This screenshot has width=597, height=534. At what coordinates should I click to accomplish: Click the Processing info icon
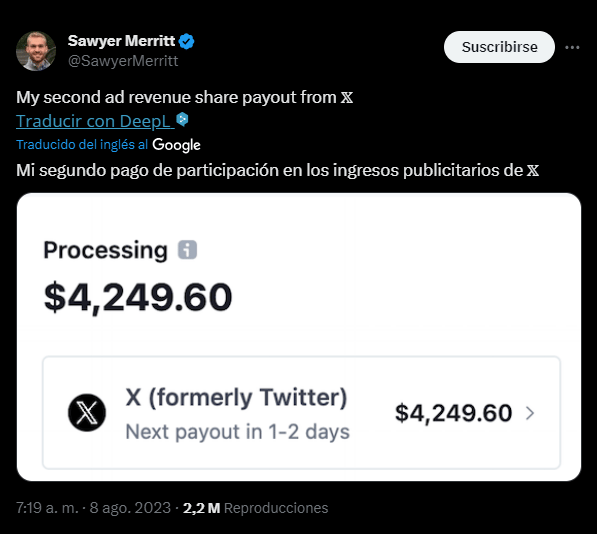pos(187,250)
